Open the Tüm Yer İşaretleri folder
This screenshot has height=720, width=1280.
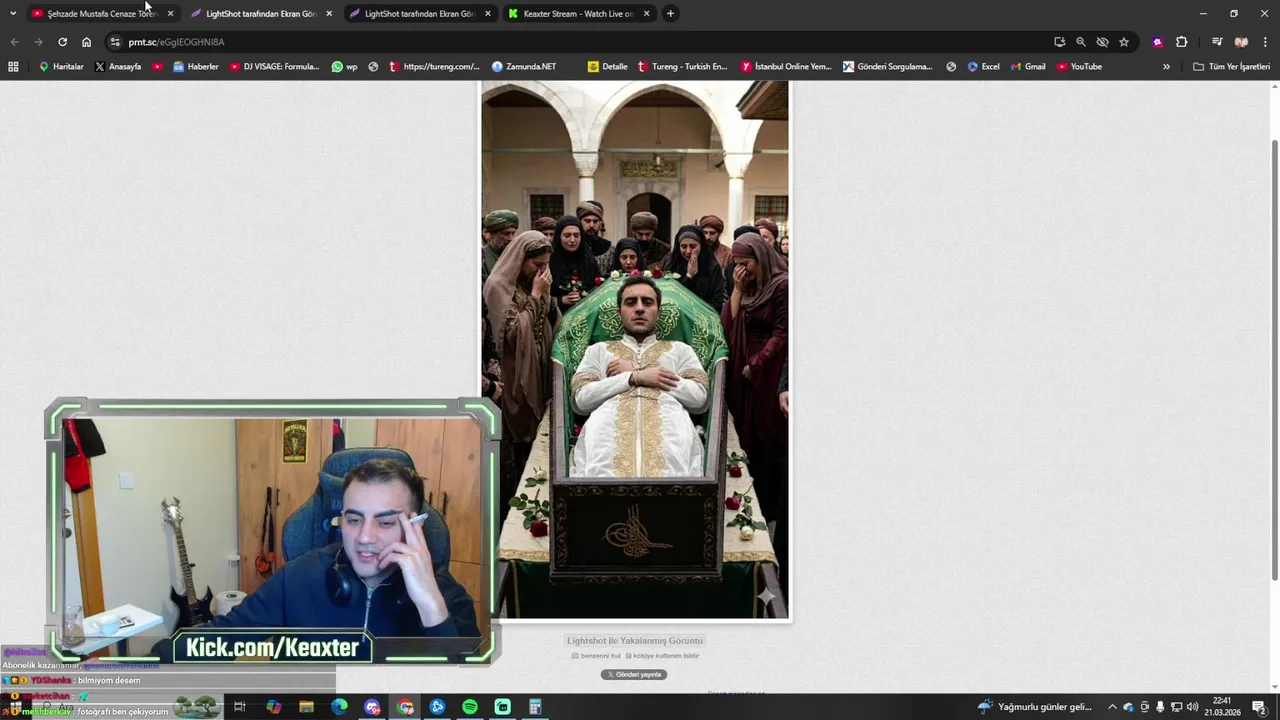coord(1231,67)
